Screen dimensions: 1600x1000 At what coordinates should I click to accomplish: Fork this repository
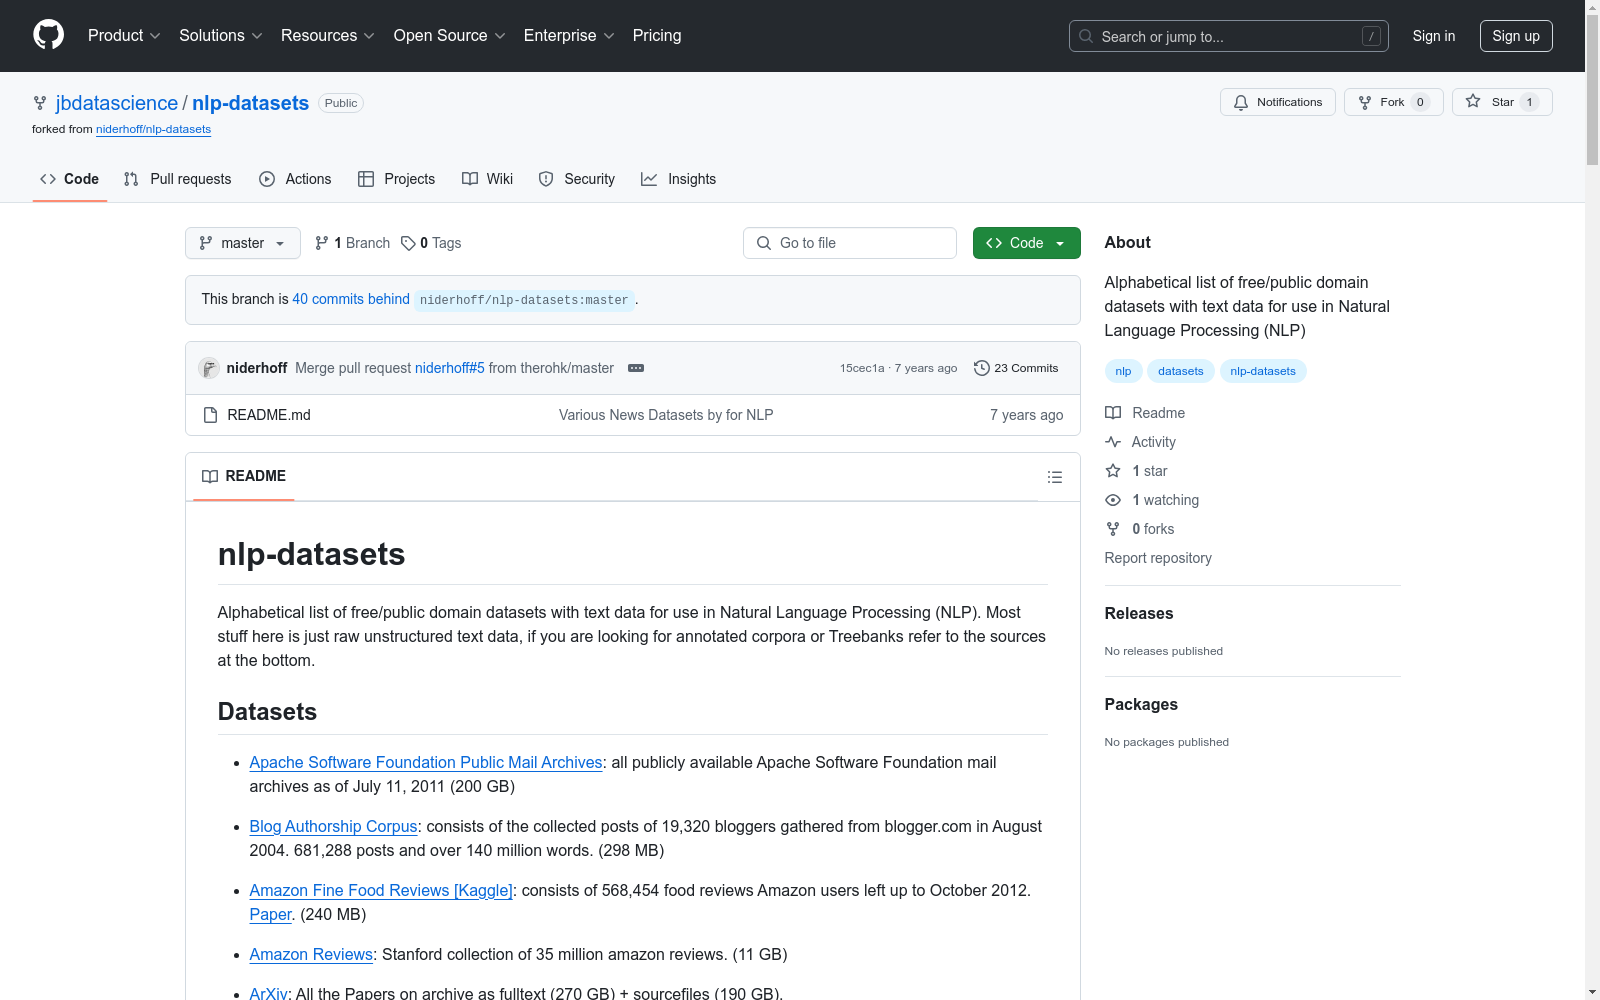coord(1394,102)
